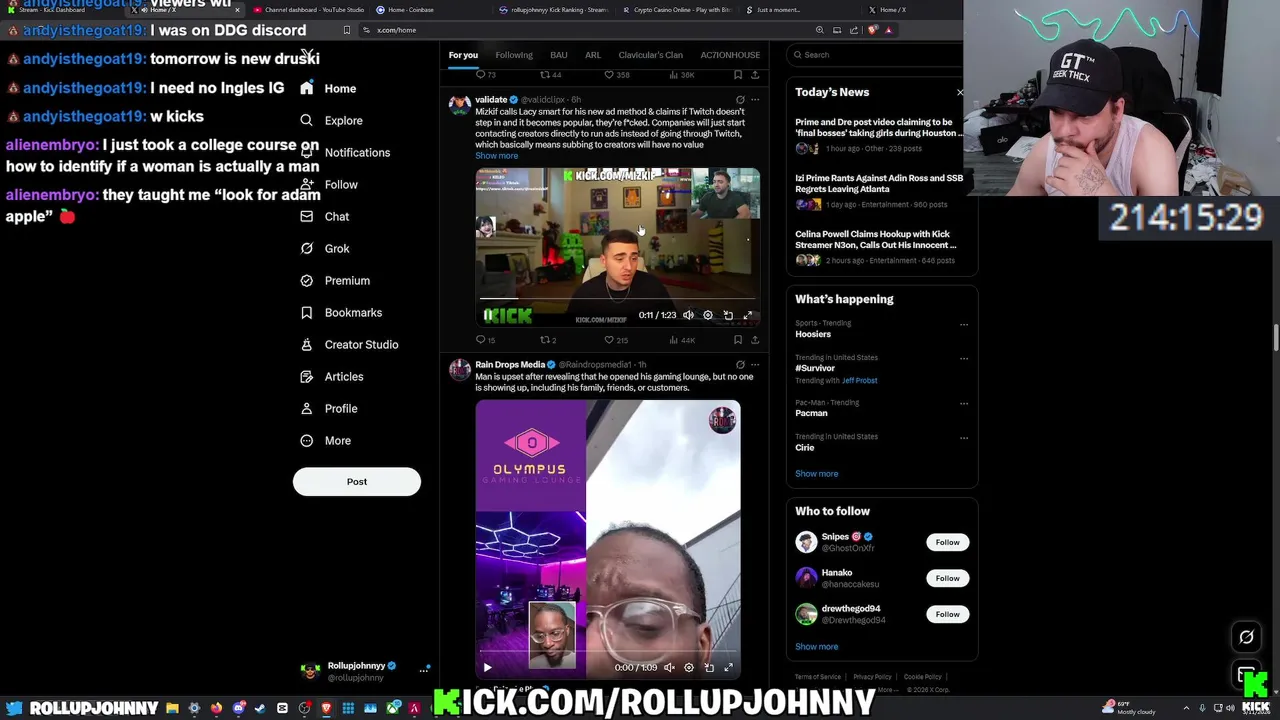Follow Snipes account

947,542
